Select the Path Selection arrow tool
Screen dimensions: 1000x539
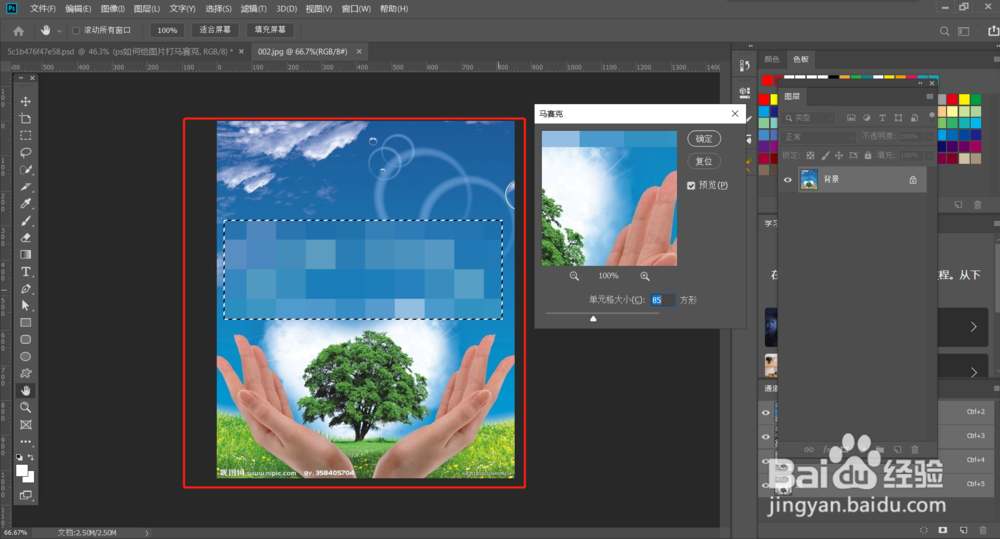tap(26, 306)
